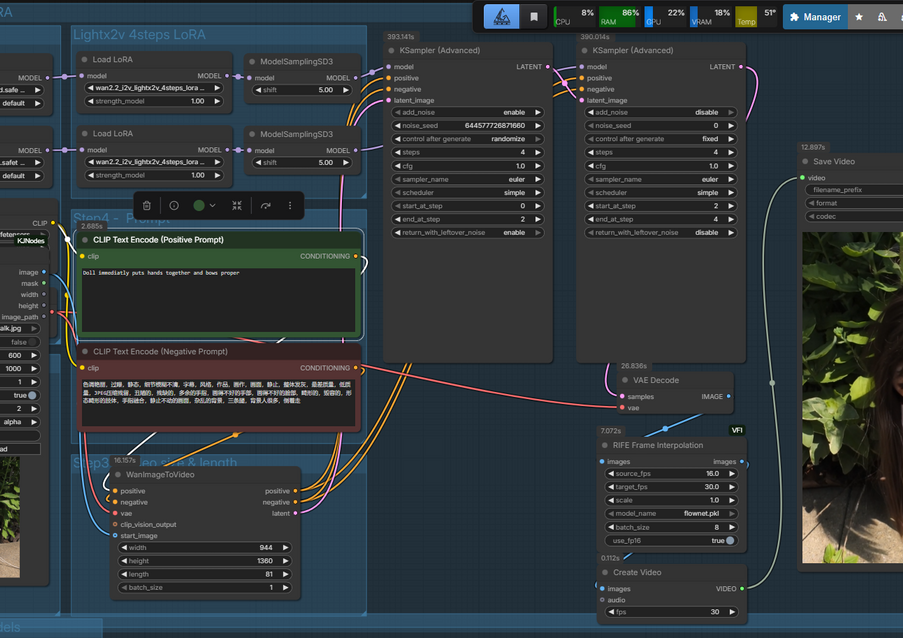
Task: Click the collapse dot on the Negative Prompt node
Action: point(85,352)
